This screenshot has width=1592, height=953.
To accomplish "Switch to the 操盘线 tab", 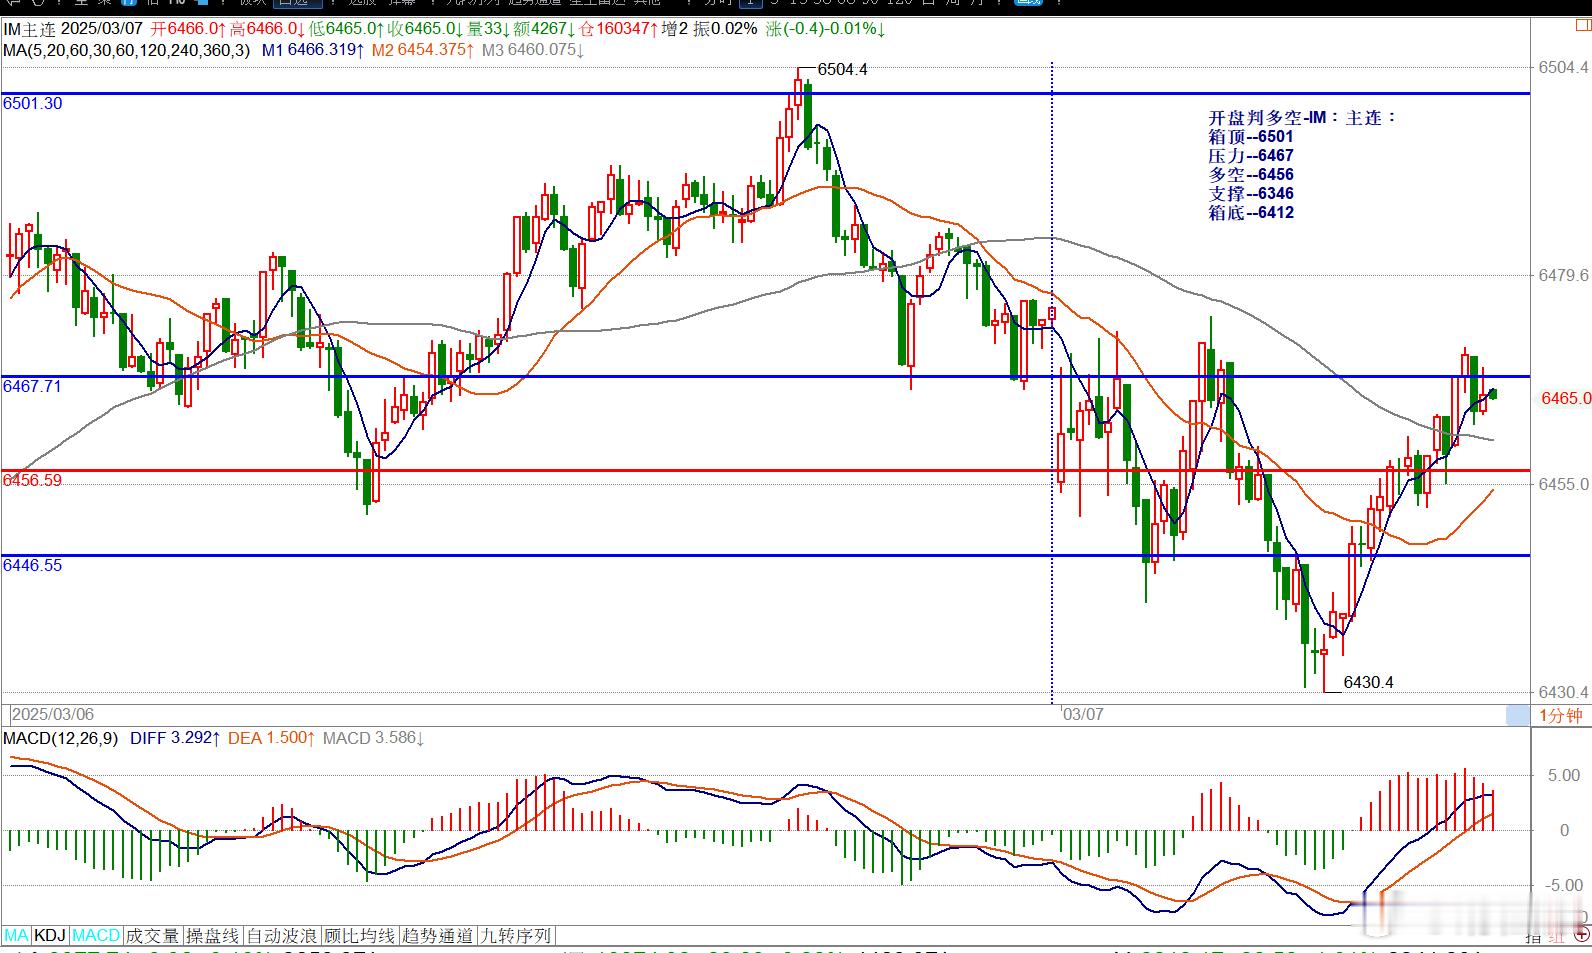I will pos(212,936).
